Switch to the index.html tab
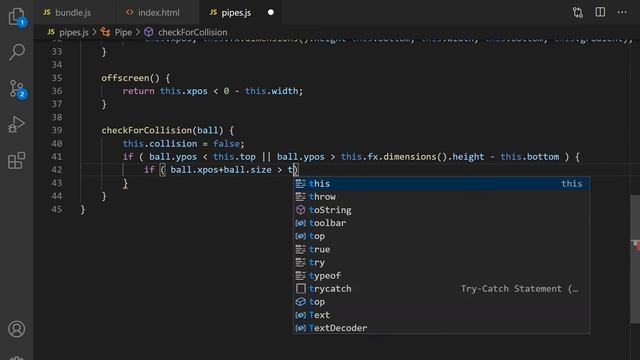The image size is (640, 360). pyautogui.click(x=158, y=13)
